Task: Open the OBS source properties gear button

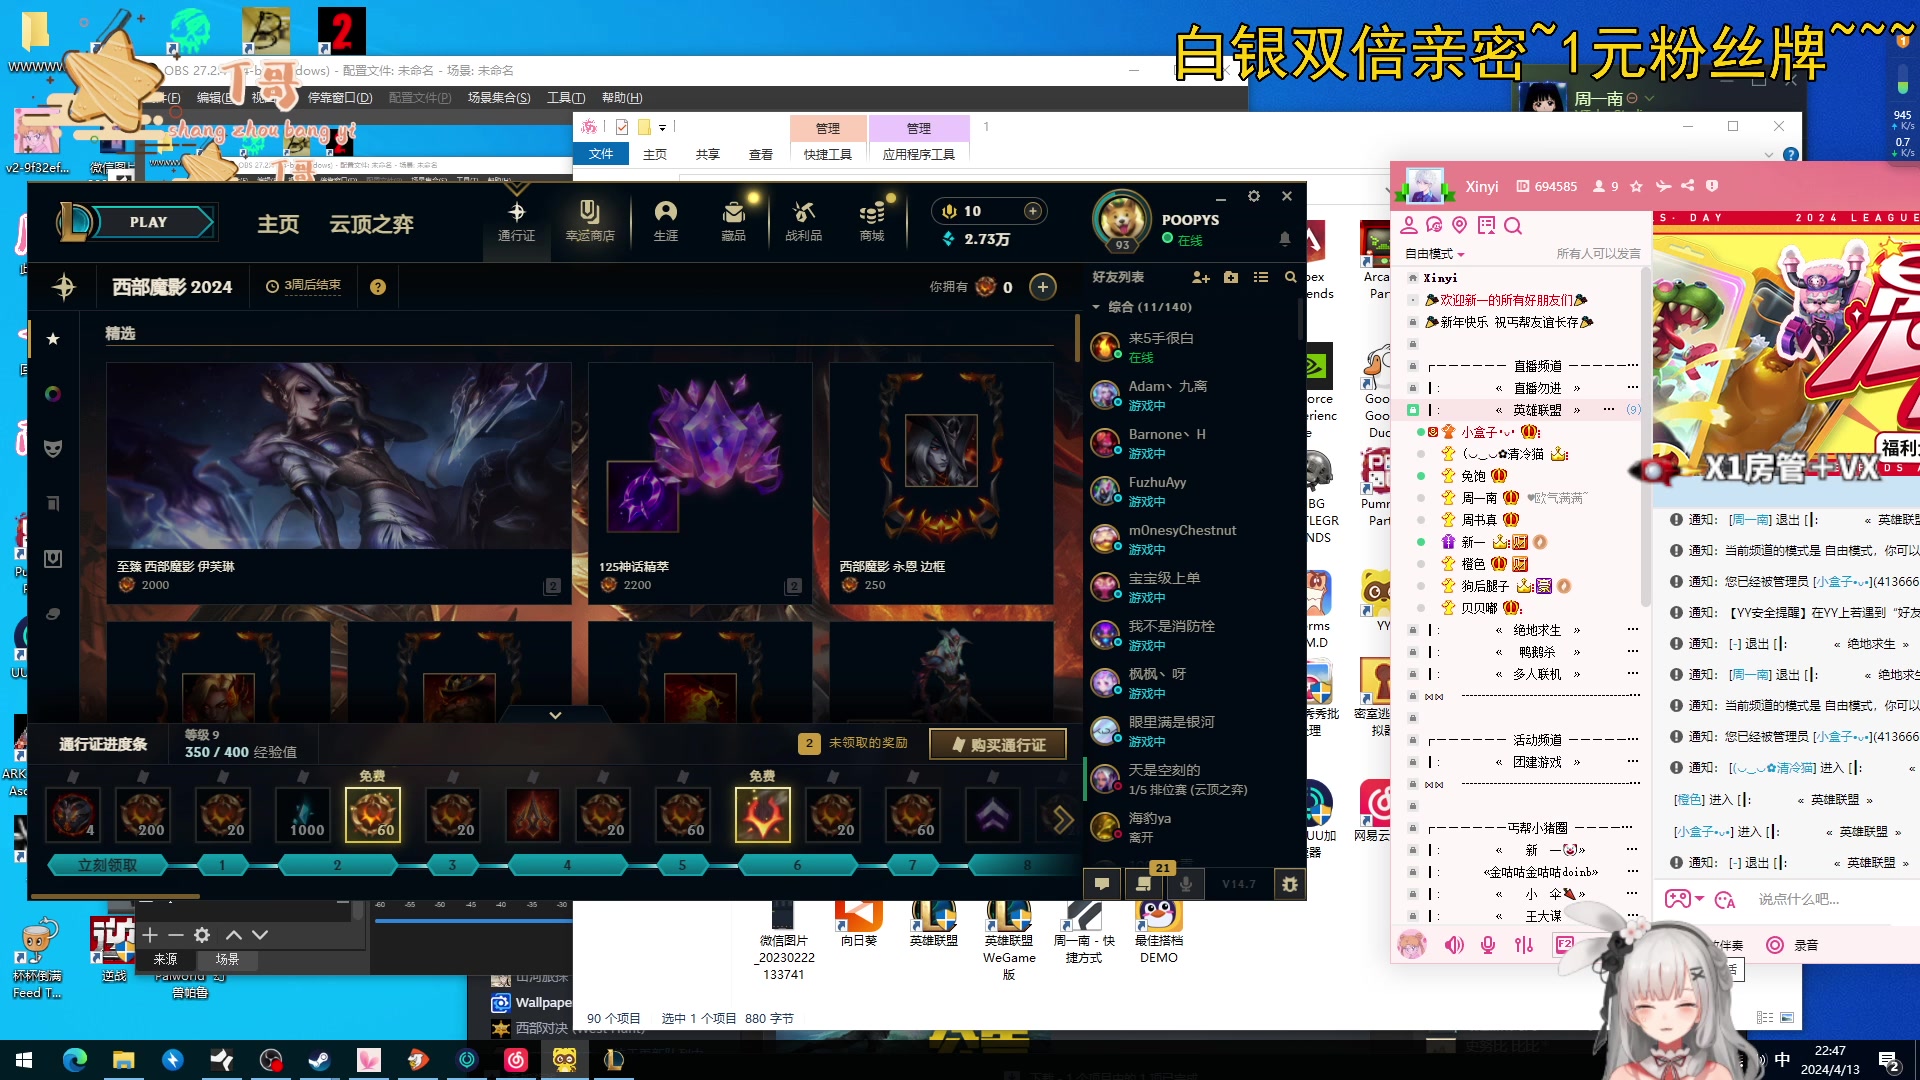Action: pos(202,935)
